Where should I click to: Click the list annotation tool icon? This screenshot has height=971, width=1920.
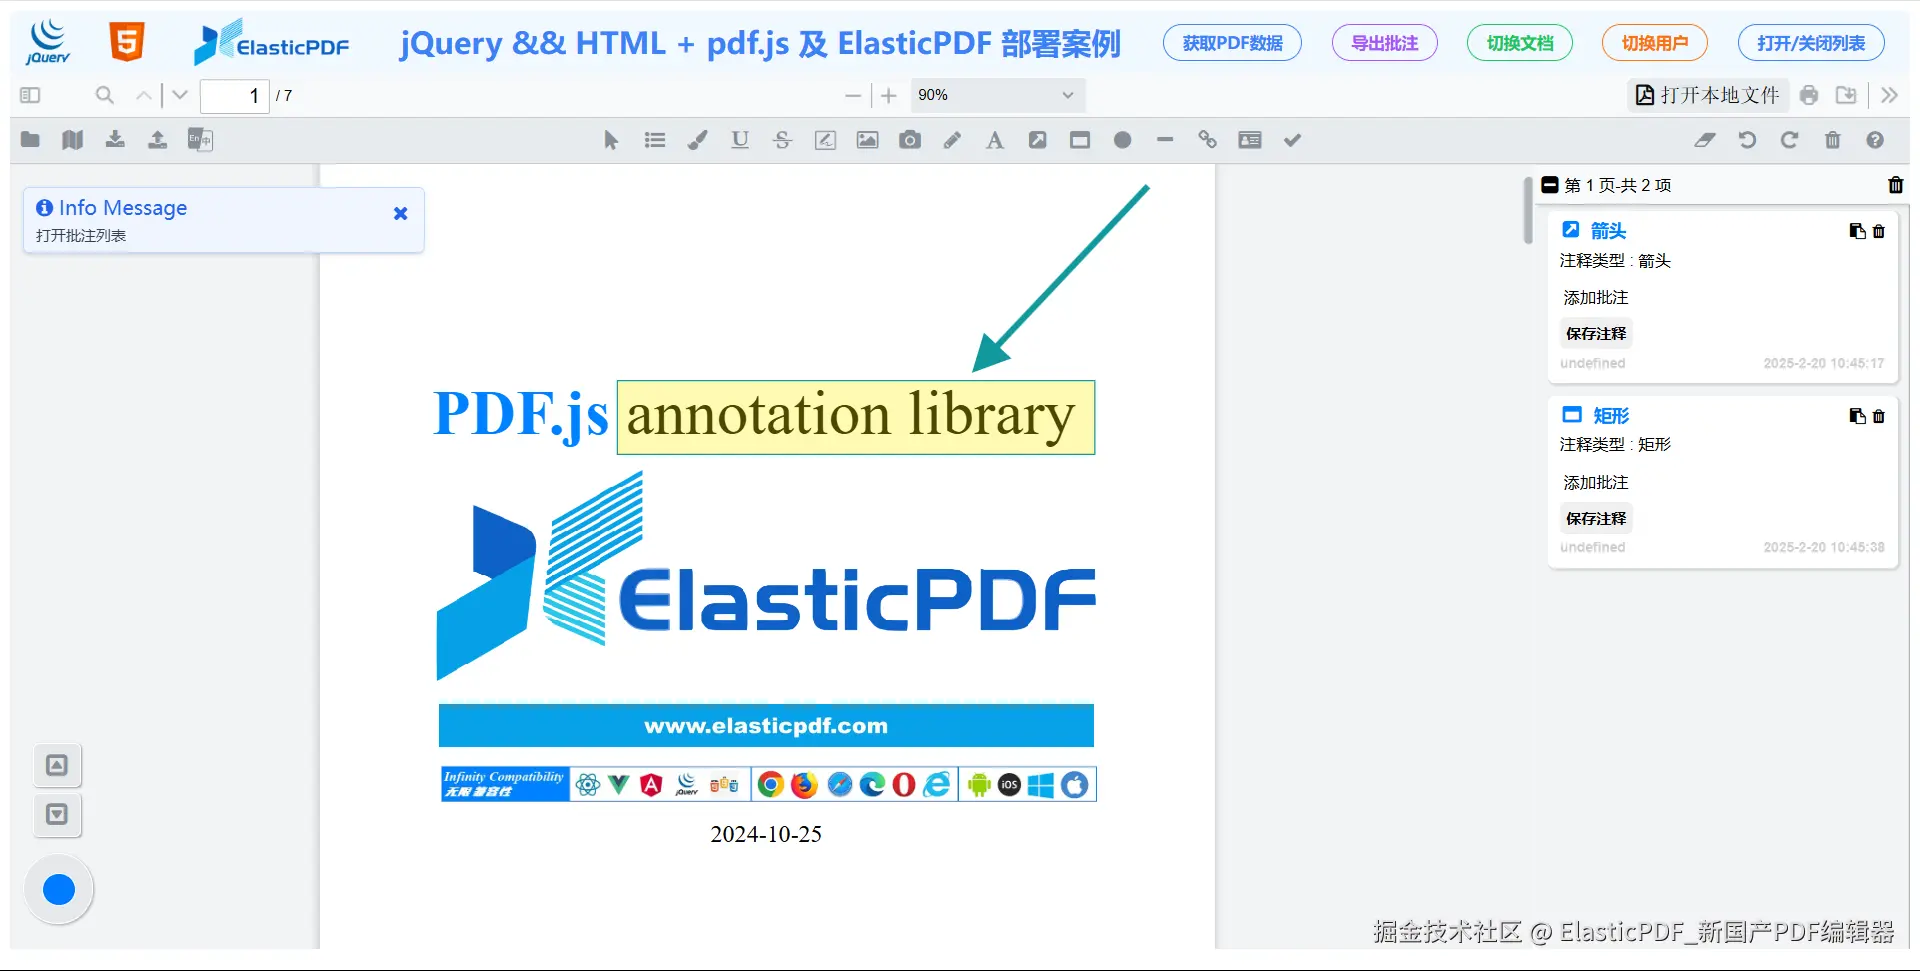click(x=655, y=140)
